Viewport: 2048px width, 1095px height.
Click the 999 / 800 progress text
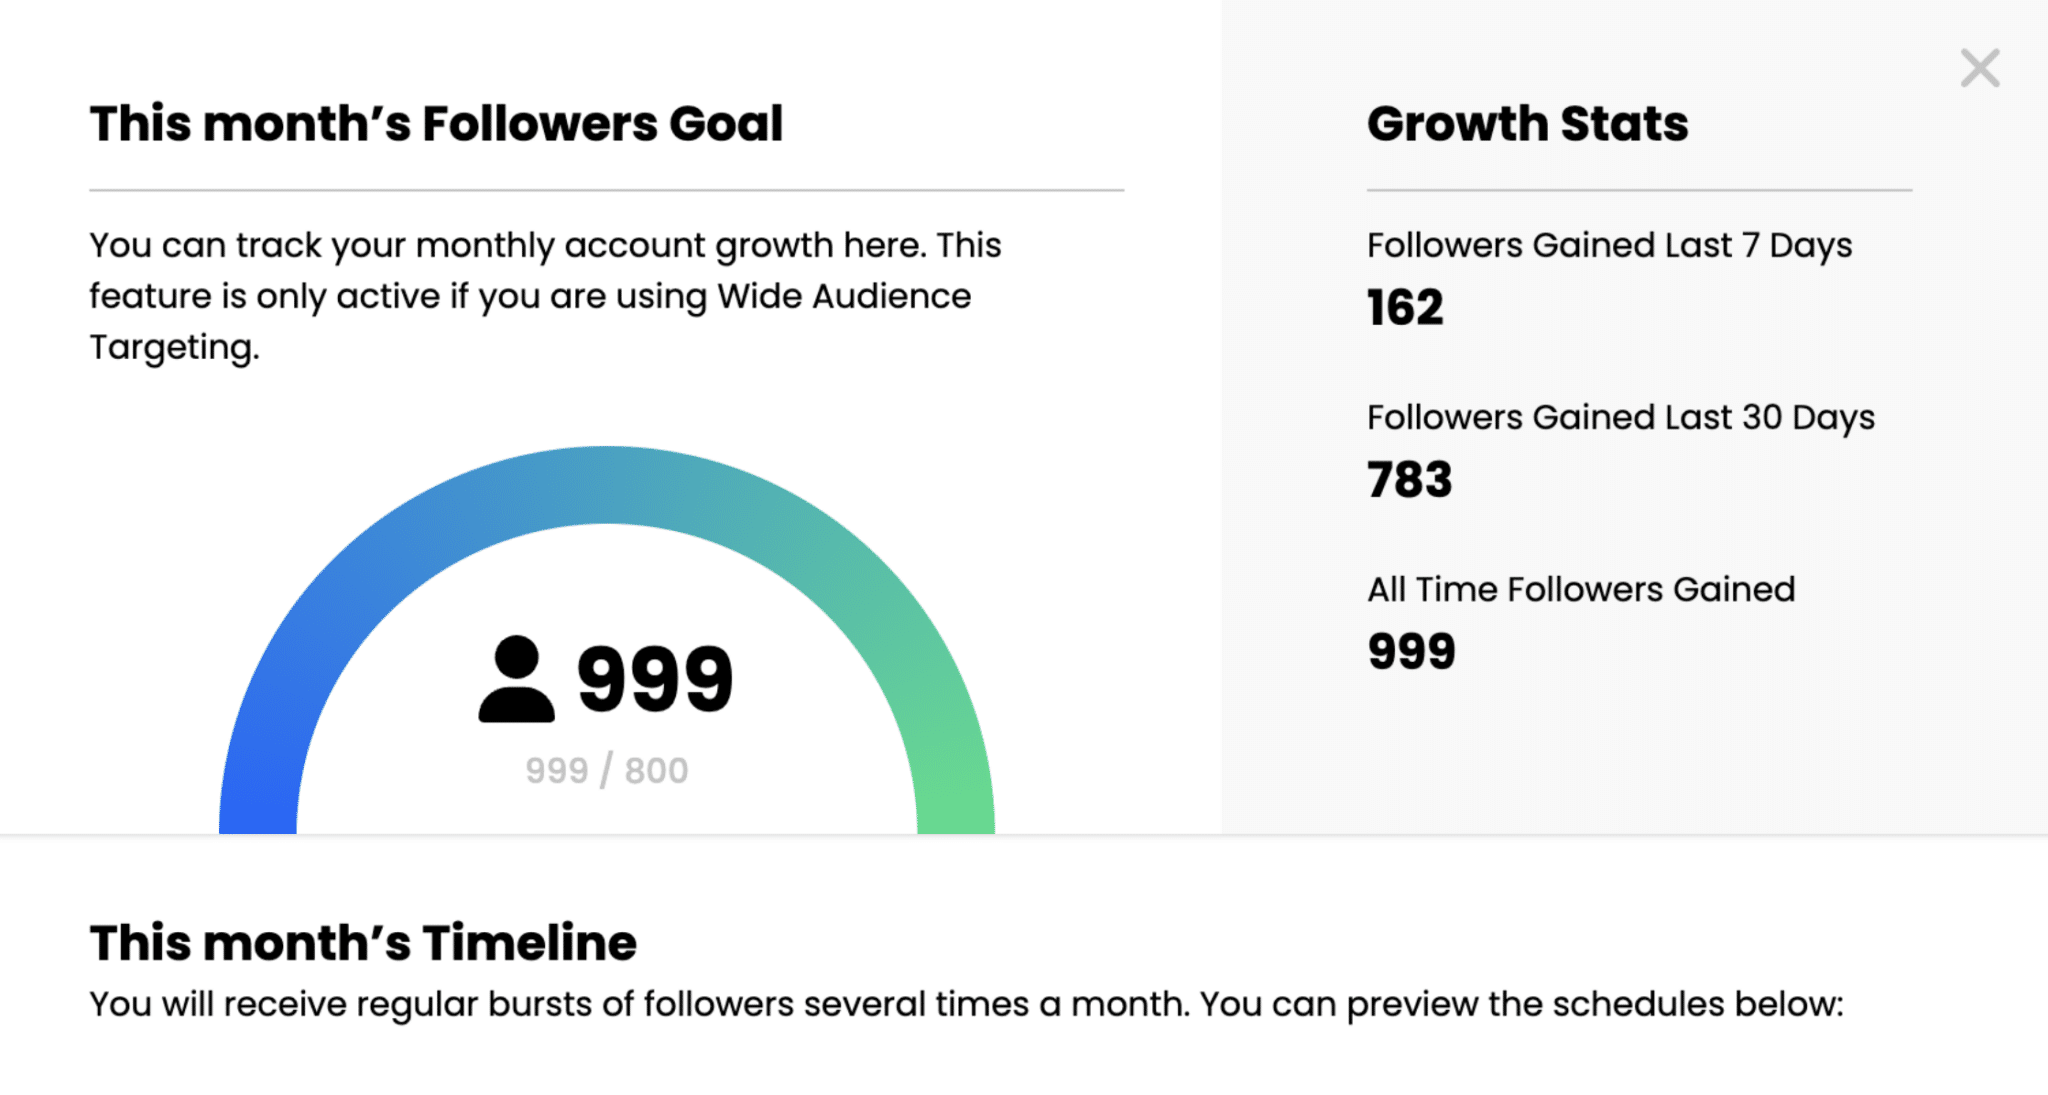point(607,771)
